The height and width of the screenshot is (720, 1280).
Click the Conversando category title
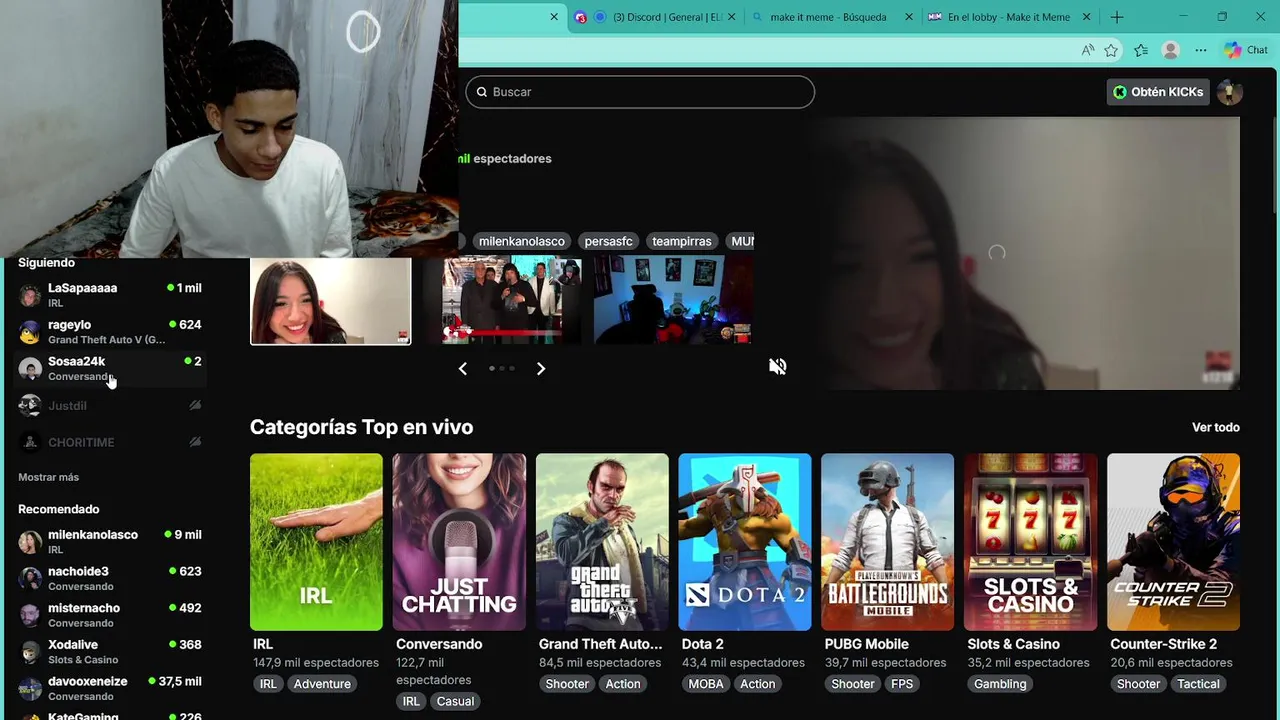439,644
